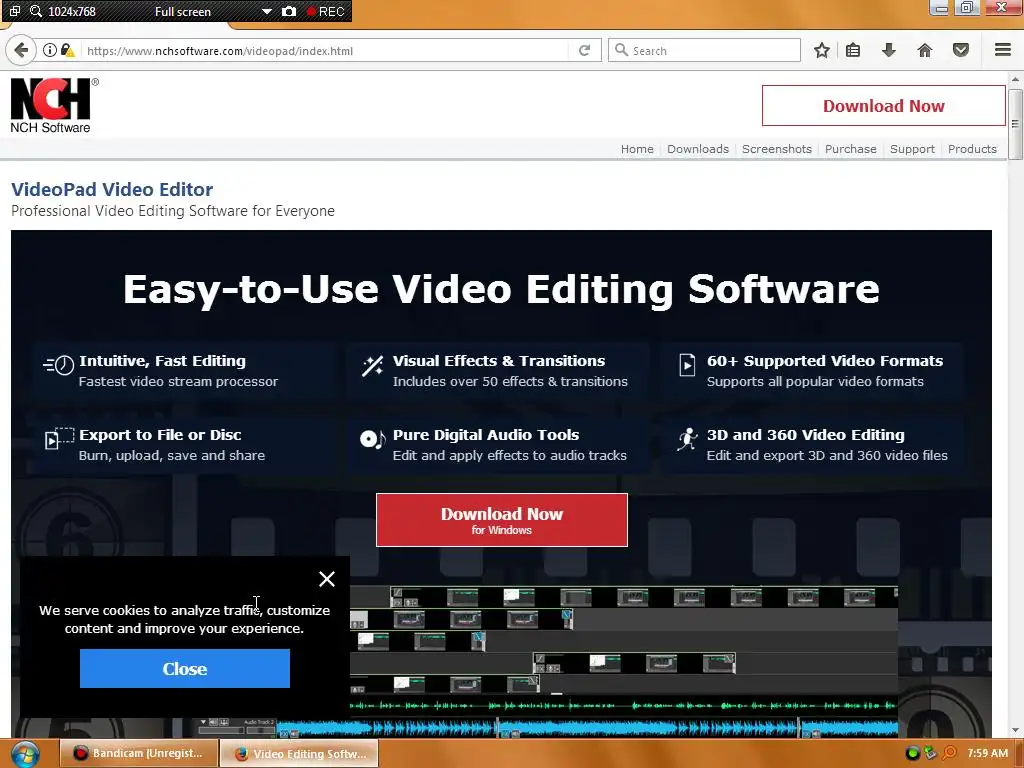1024x768 pixels.
Task: Reload the page with the refresh icon
Action: (584, 50)
